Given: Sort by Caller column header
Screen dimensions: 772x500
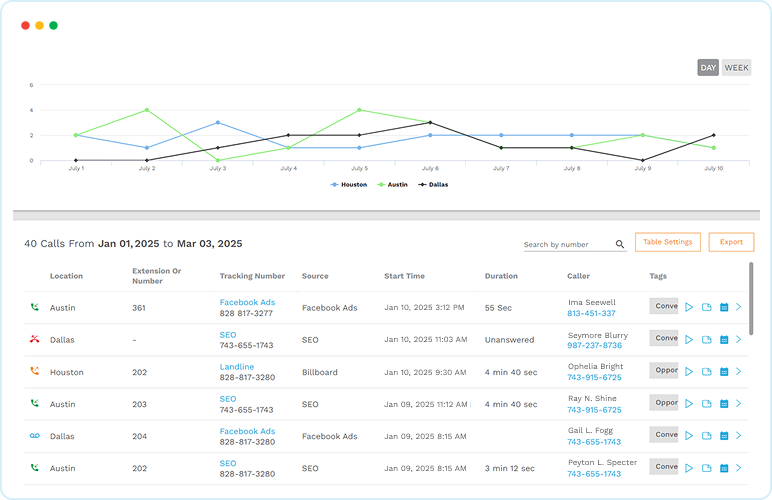Looking at the screenshot, I should pyautogui.click(x=579, y=276).
